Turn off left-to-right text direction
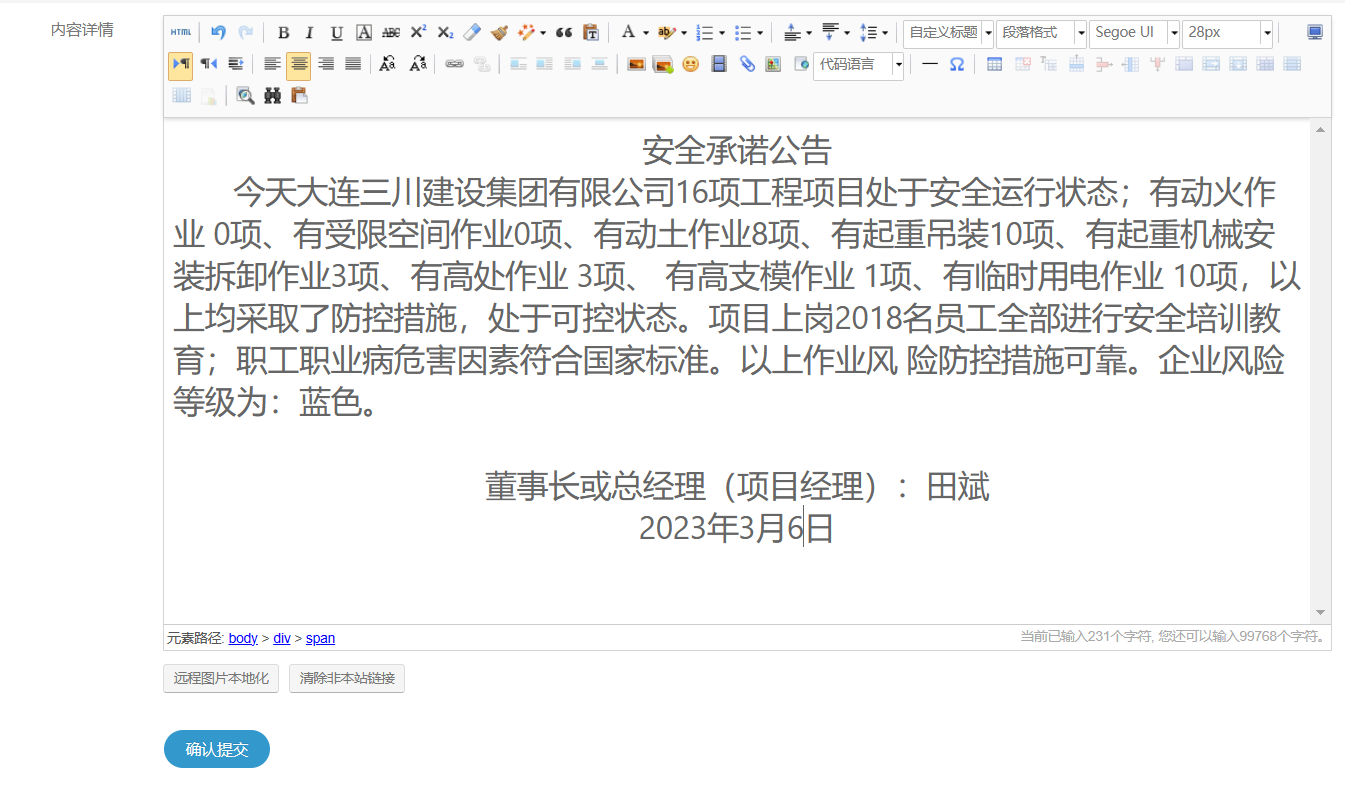1345x811 pixels. (x=181, y=64)
